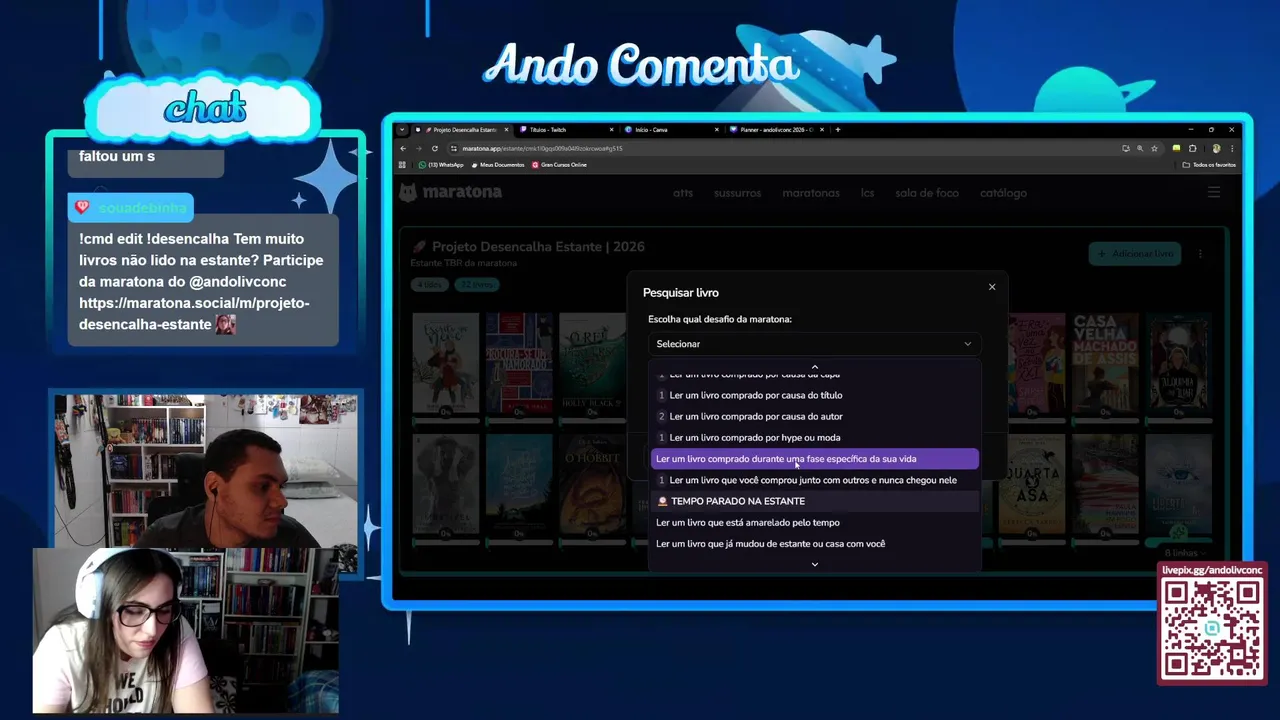Screen dimensions: 1280x720
Task: Click the maratona cat logo
Action: tap(408, 192)
